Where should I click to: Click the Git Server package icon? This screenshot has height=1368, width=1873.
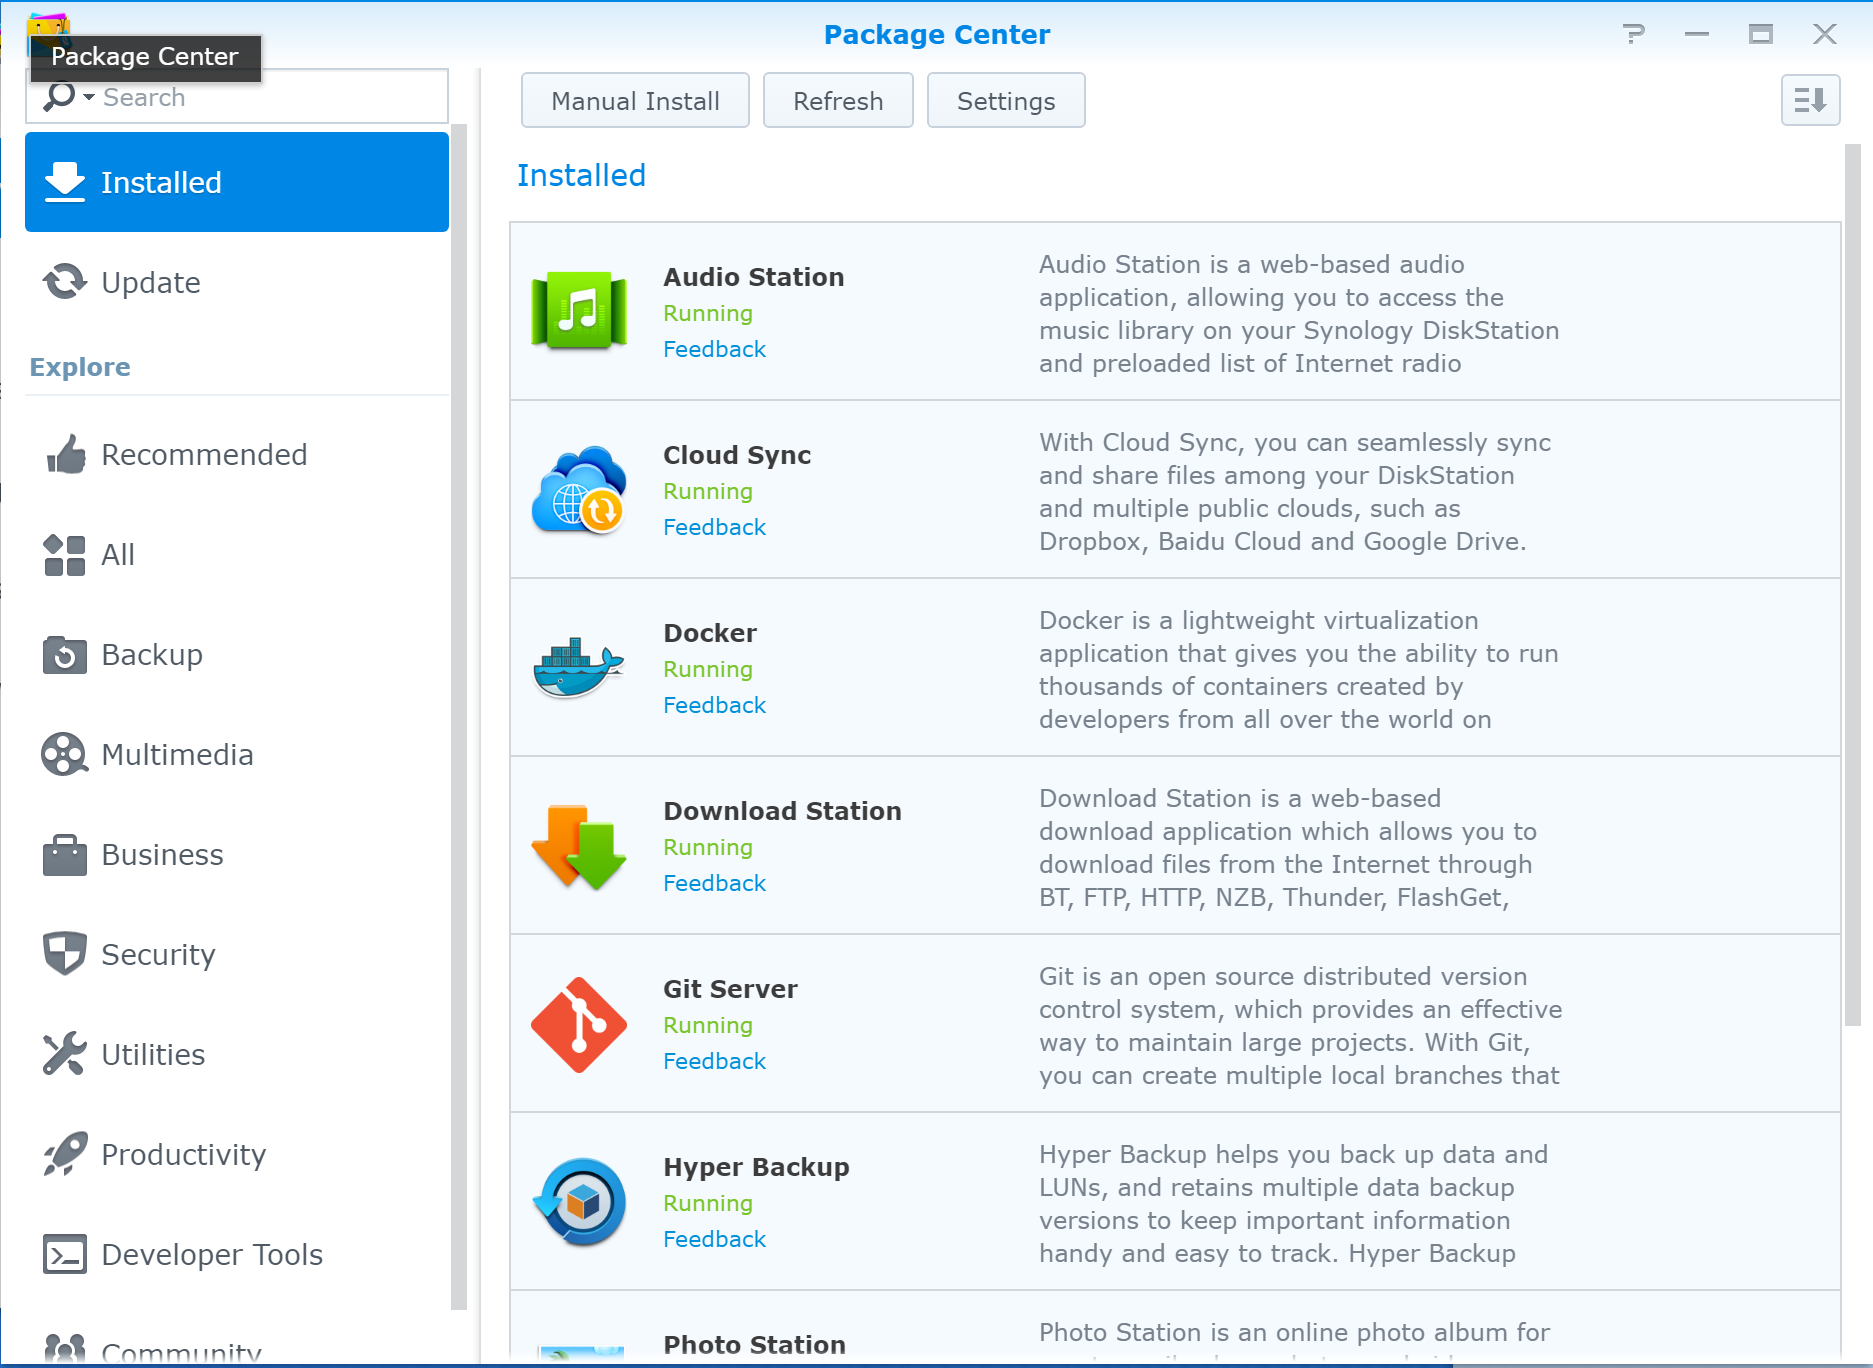coord(579,1025)
